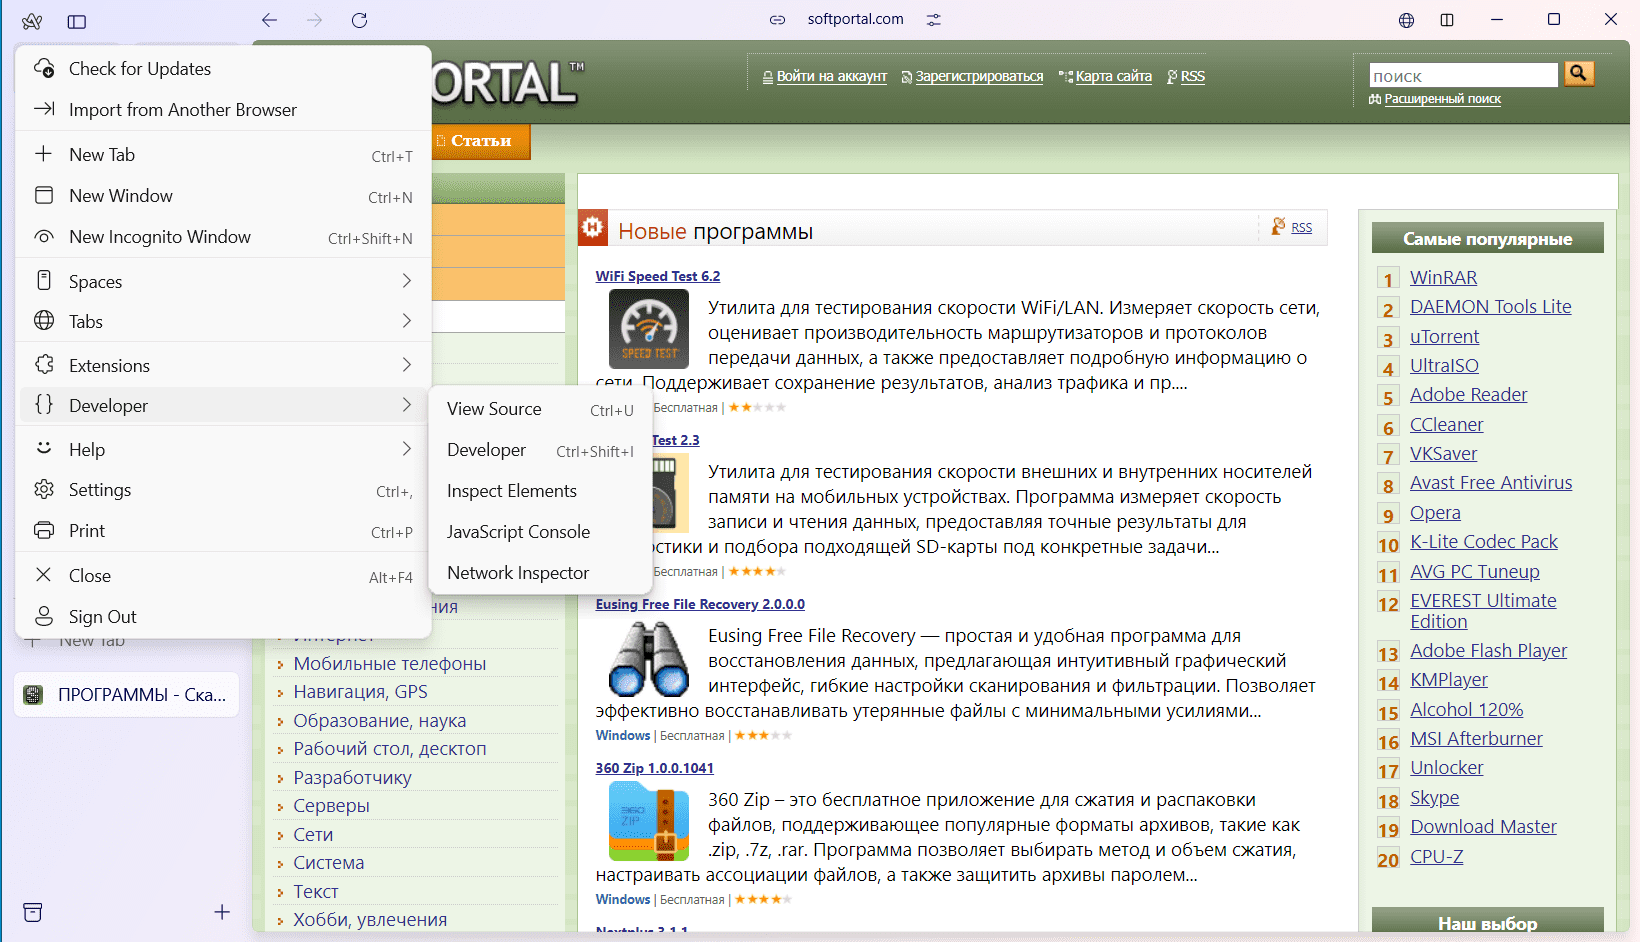Open the Avast Free Antivirus link
Viewport: 1640px width, 942px height.
point(1491,482)
